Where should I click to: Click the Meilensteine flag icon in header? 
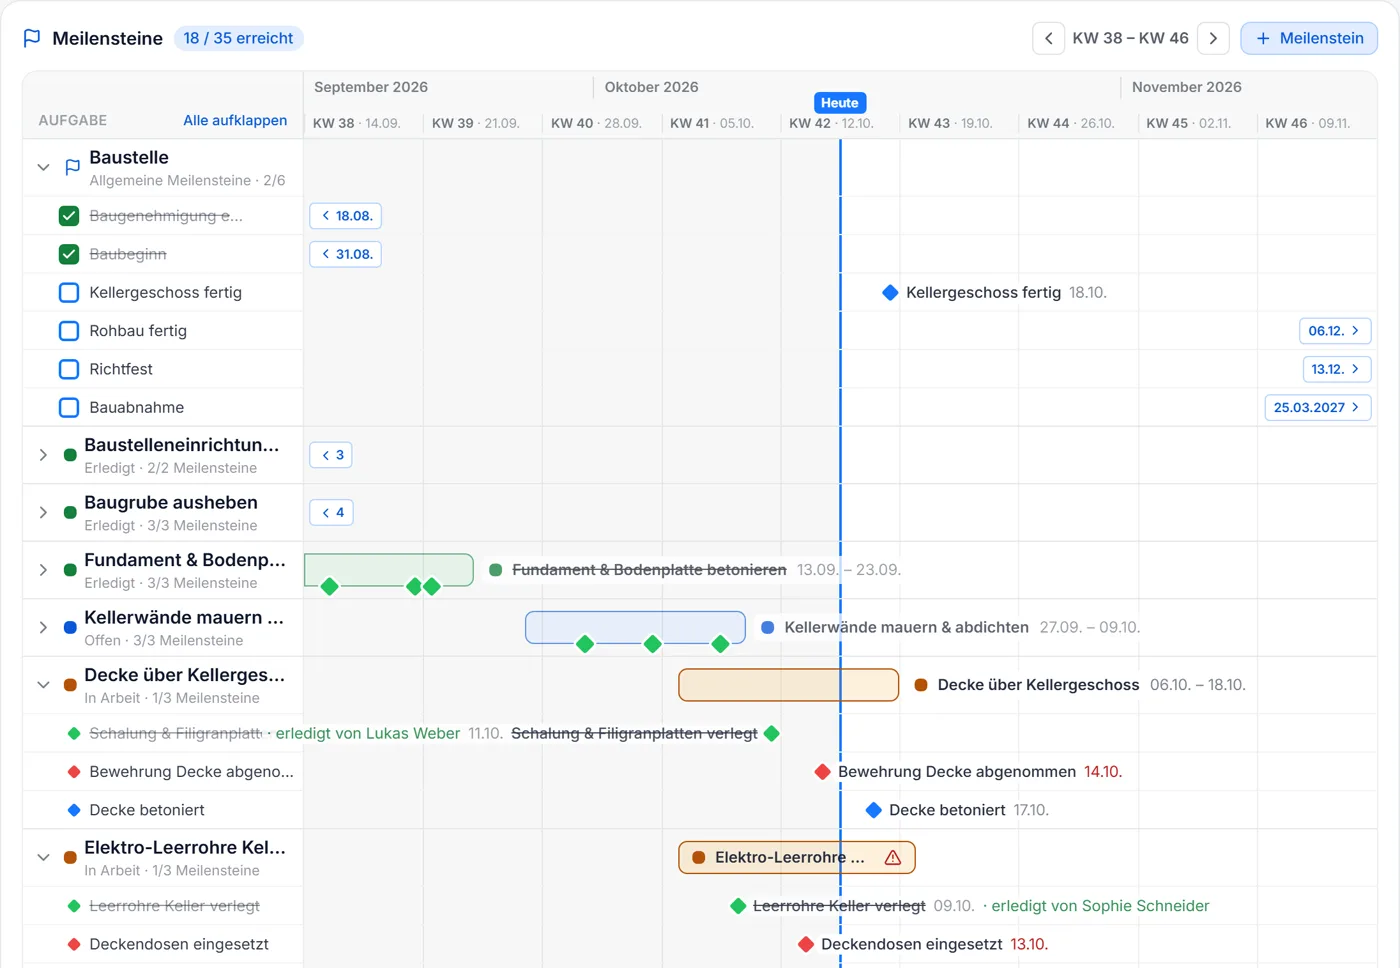32,38
